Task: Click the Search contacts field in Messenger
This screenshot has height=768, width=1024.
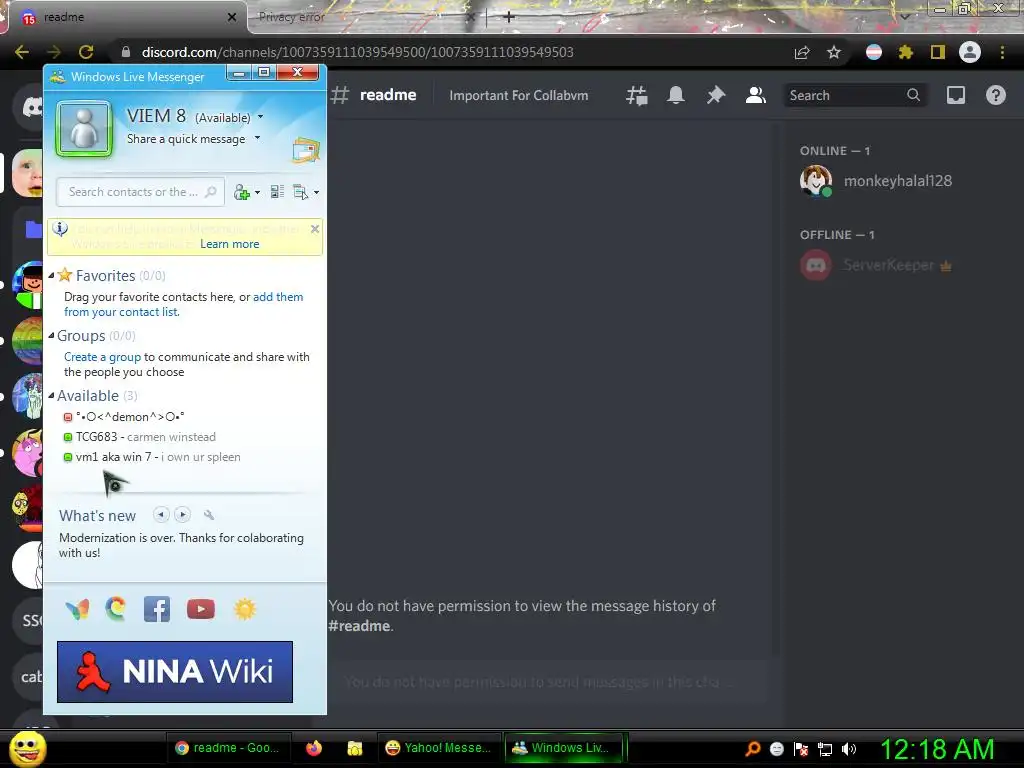Action: coord(140,192)
